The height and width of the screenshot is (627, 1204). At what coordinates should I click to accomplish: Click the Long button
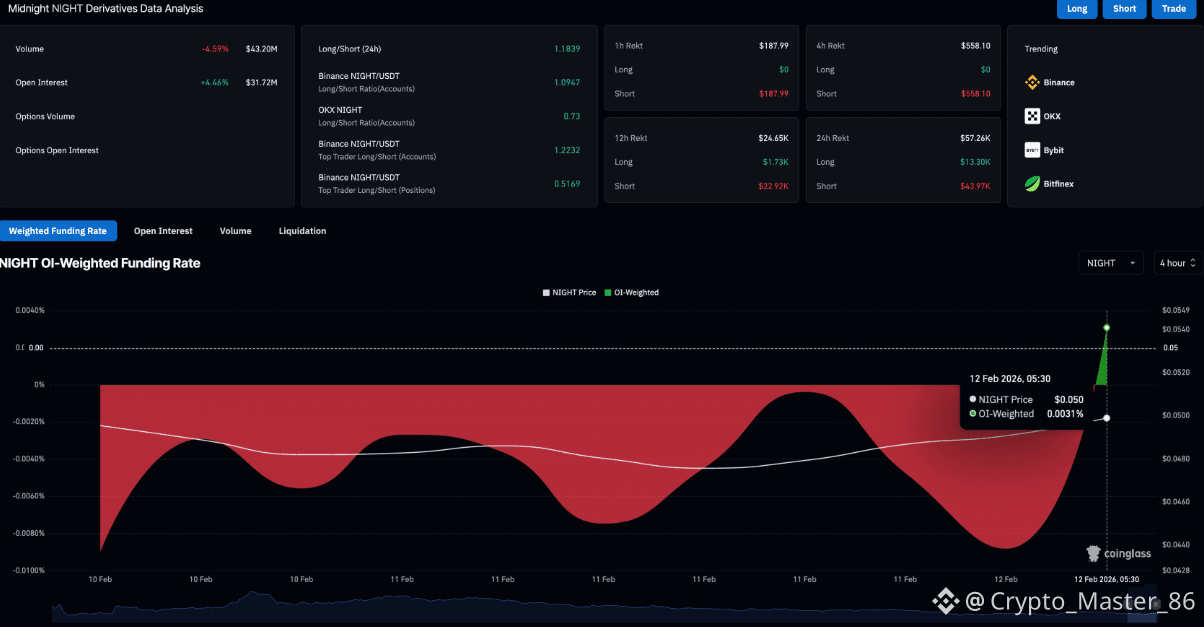coord(1077,9)
